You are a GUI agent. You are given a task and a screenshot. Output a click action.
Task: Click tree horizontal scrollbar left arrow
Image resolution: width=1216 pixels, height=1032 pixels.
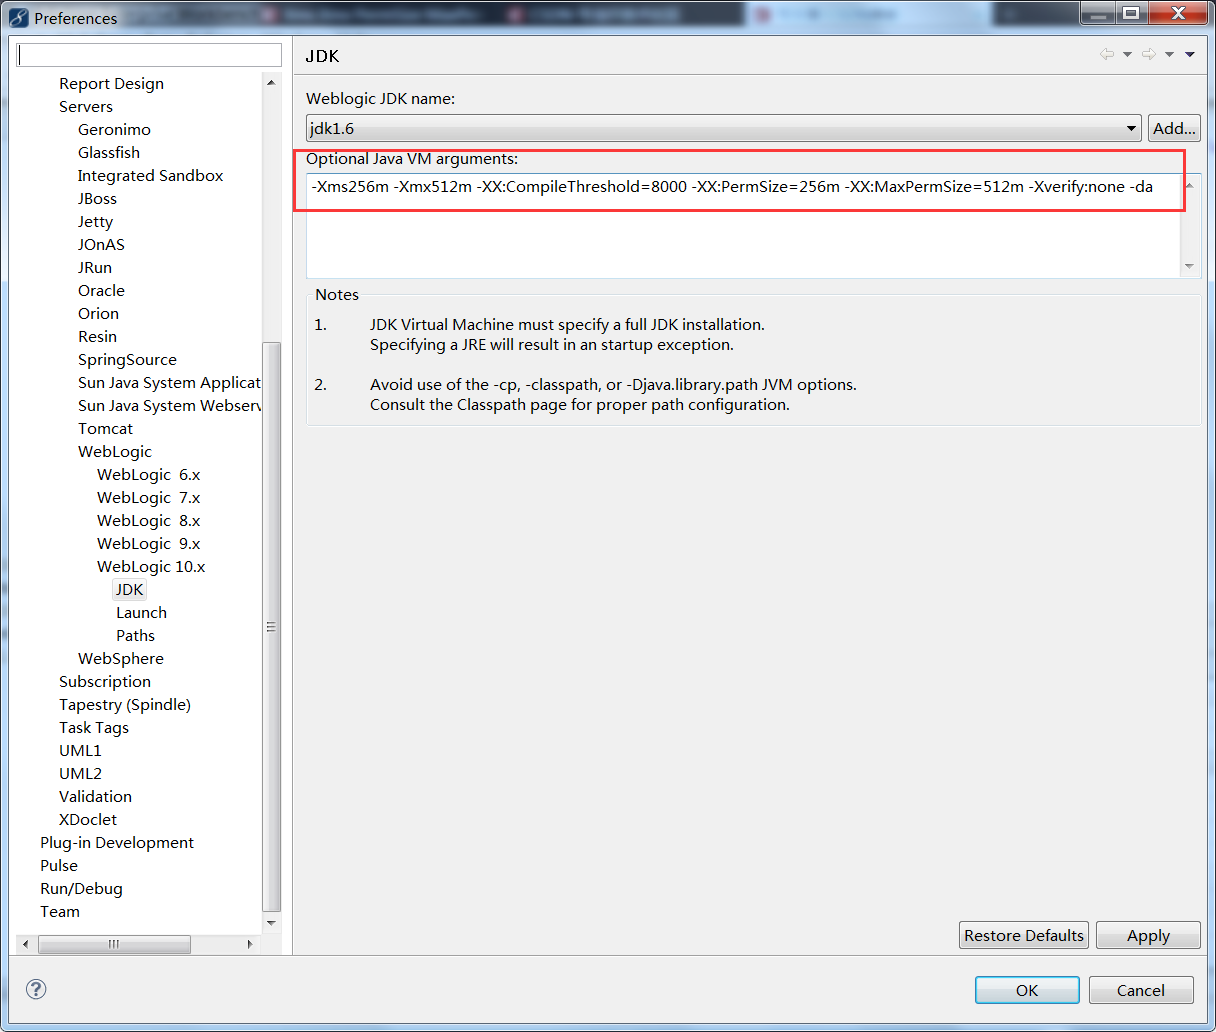point(26,944)
